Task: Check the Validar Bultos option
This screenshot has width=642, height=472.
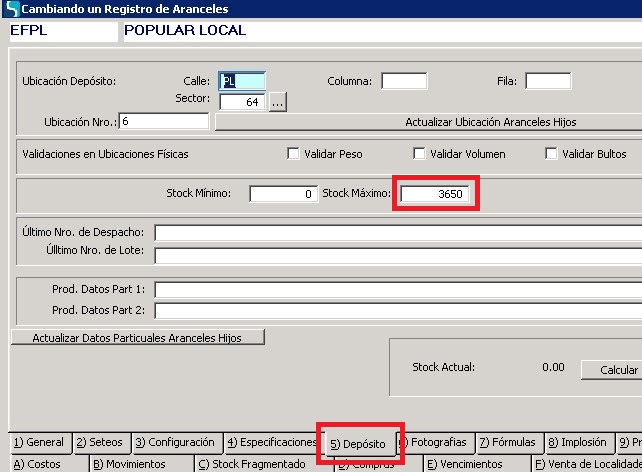Action: point(551,154)
